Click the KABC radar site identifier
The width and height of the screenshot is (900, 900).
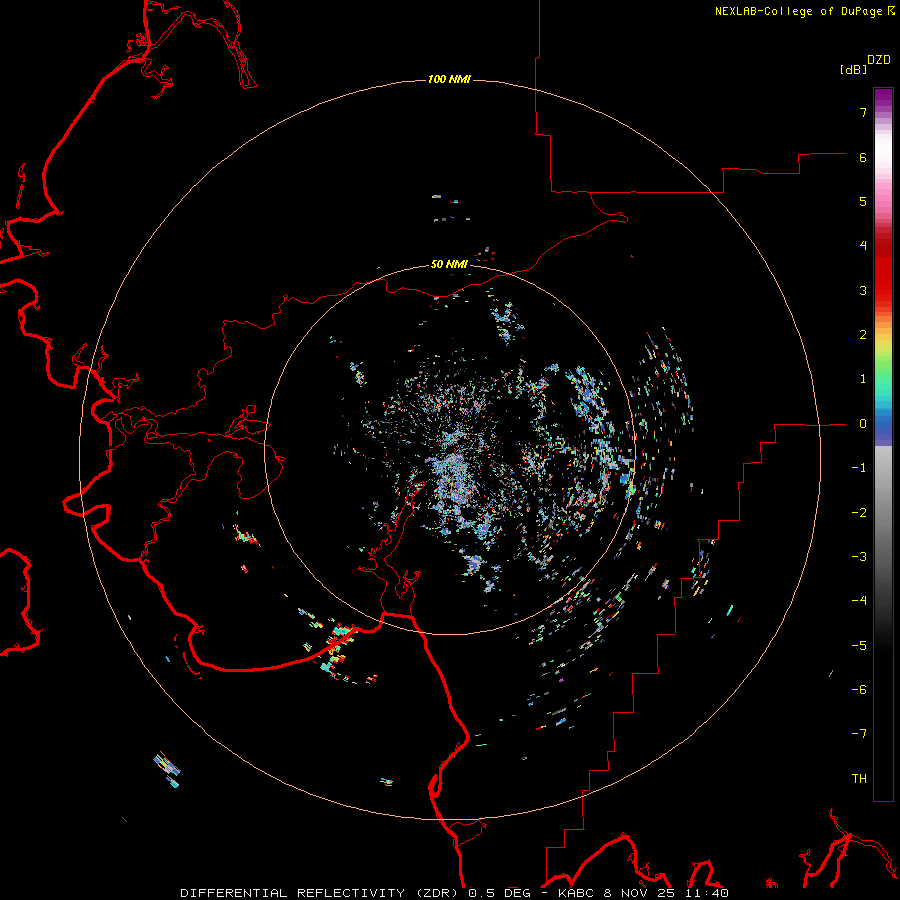[578, 893]
